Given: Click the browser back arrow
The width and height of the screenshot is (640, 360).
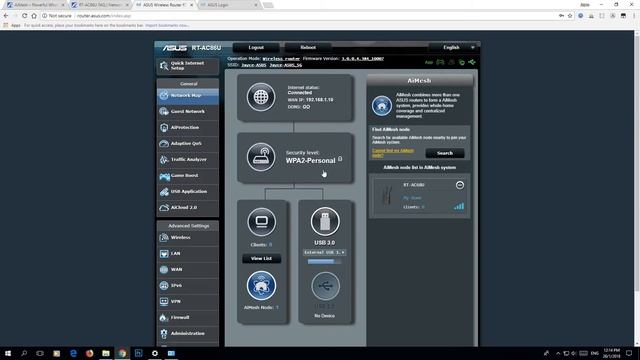Looking at the screenshot, I should click(x=6, y=16).
